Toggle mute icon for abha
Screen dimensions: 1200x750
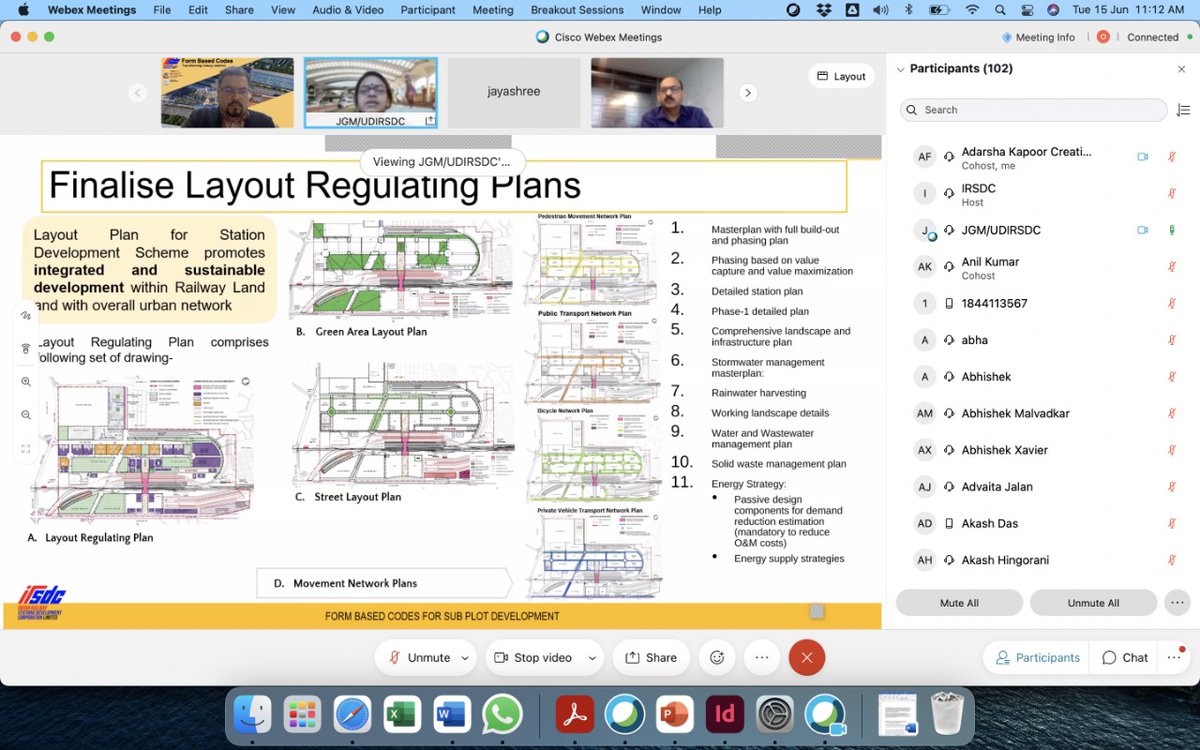click(1172, 340)
